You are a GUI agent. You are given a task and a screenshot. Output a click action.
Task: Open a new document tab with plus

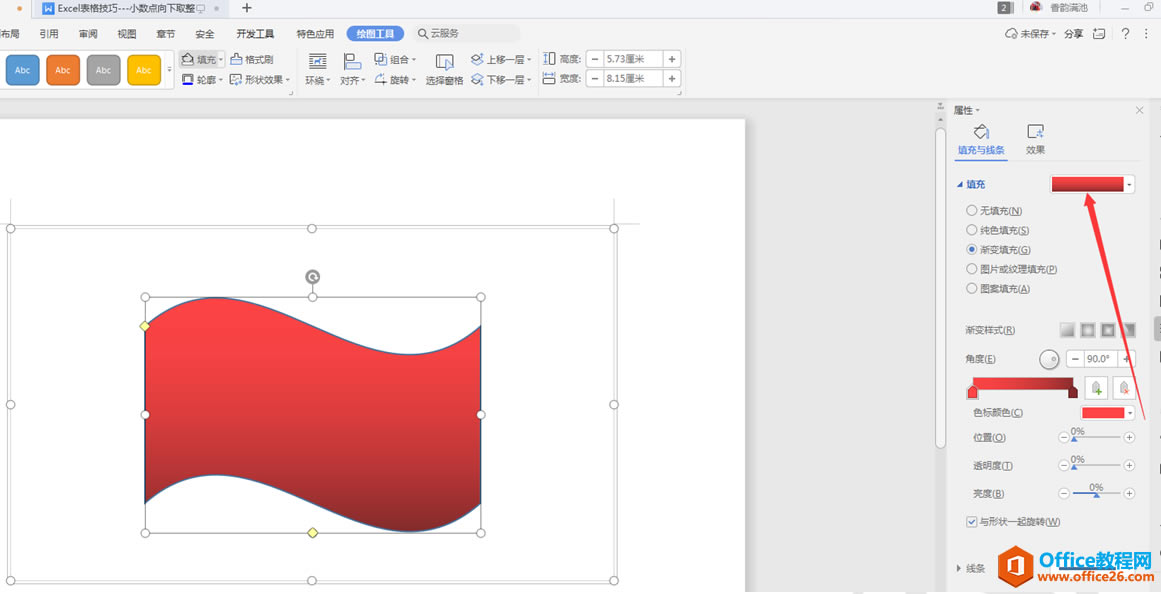[x=247, y=8]
